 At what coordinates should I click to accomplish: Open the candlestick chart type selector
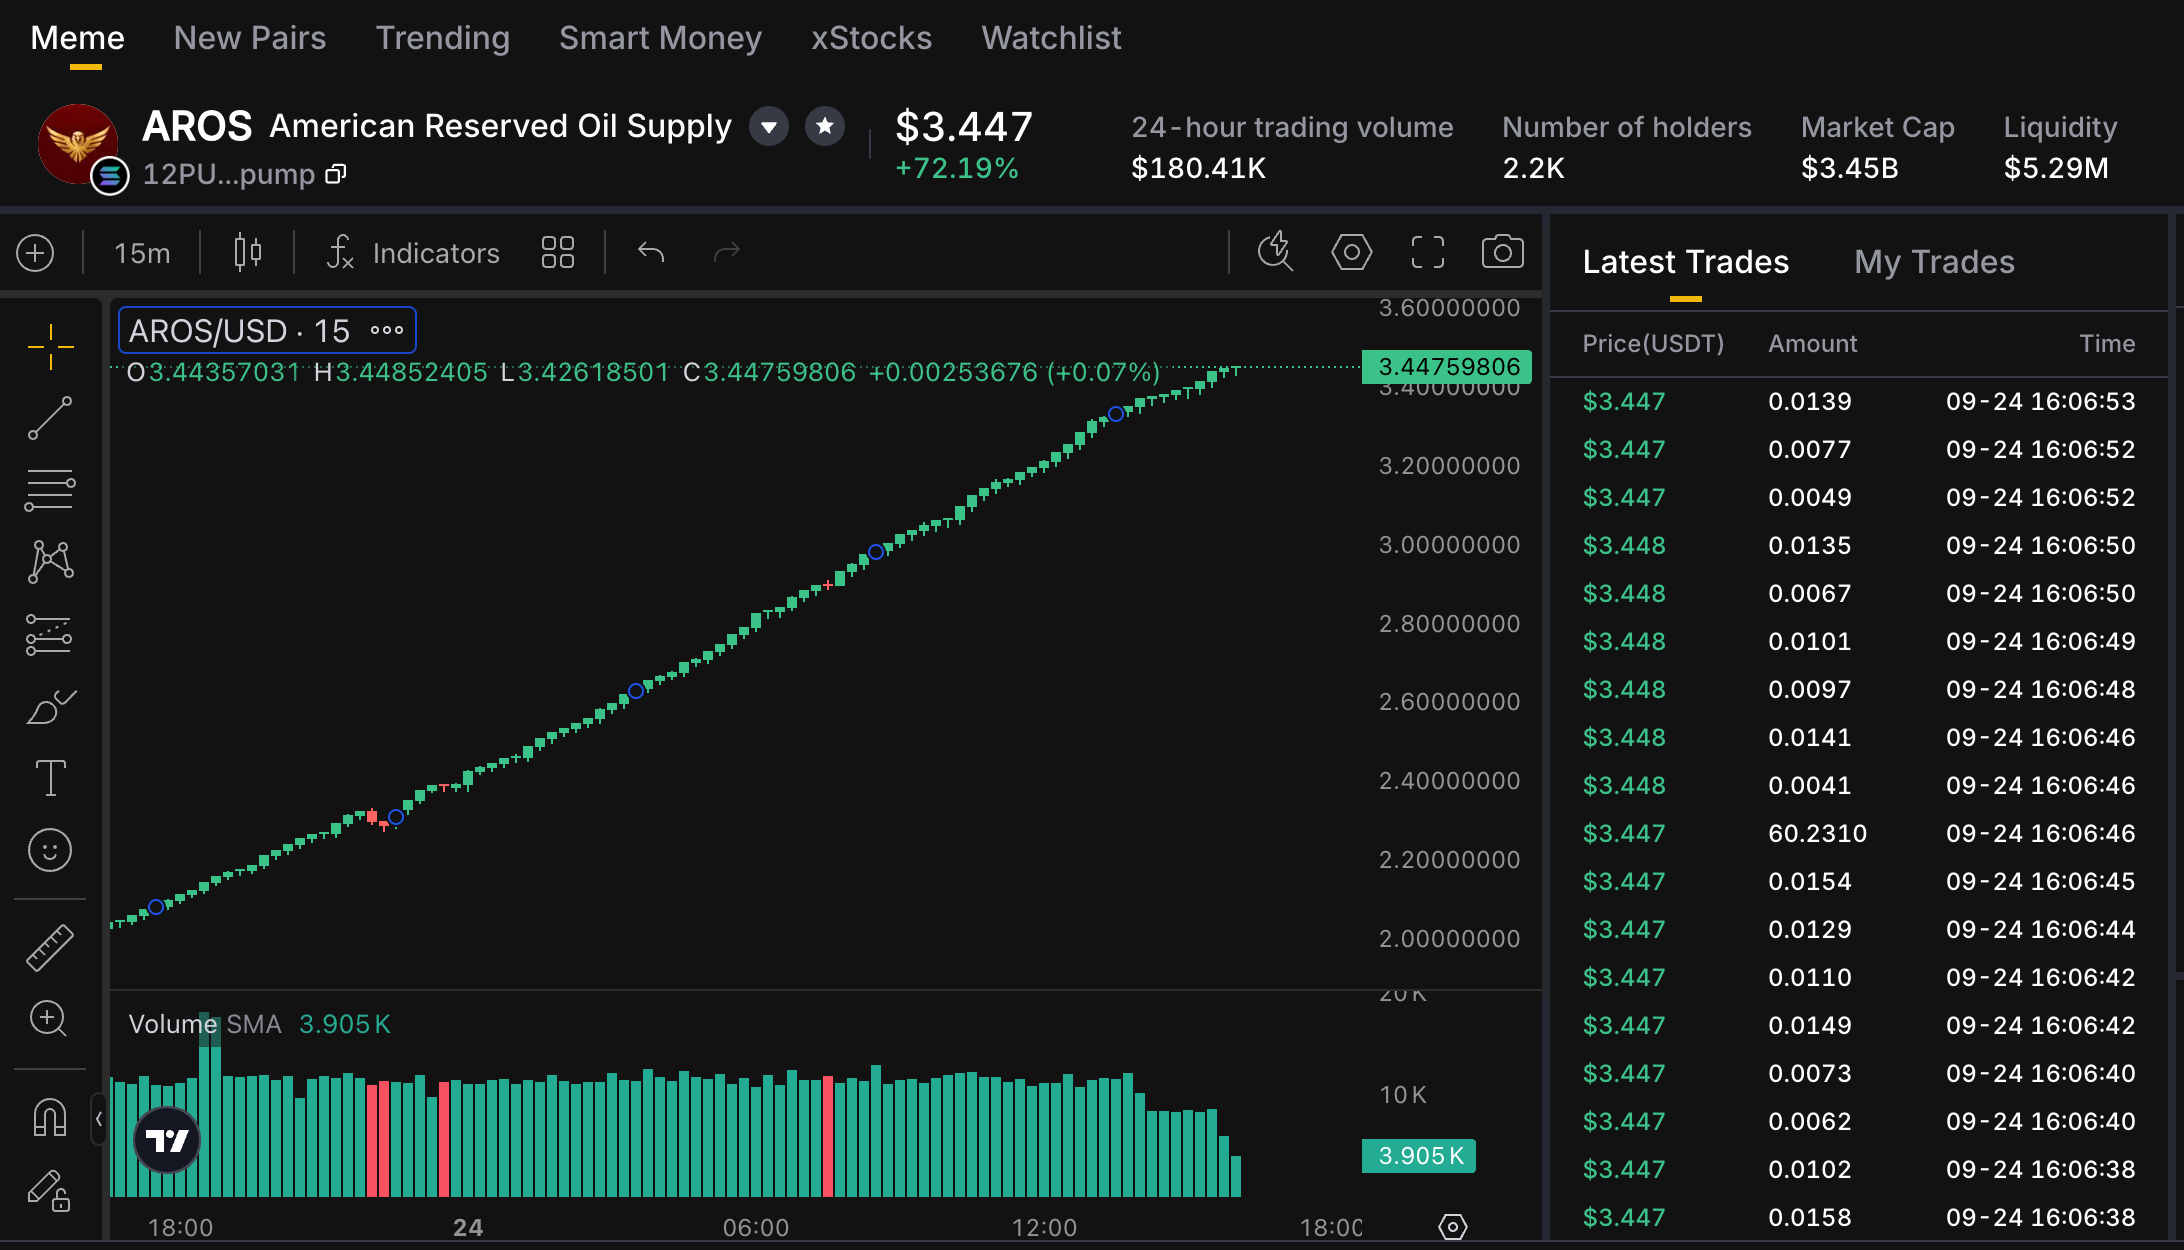[x=247, y=252]
